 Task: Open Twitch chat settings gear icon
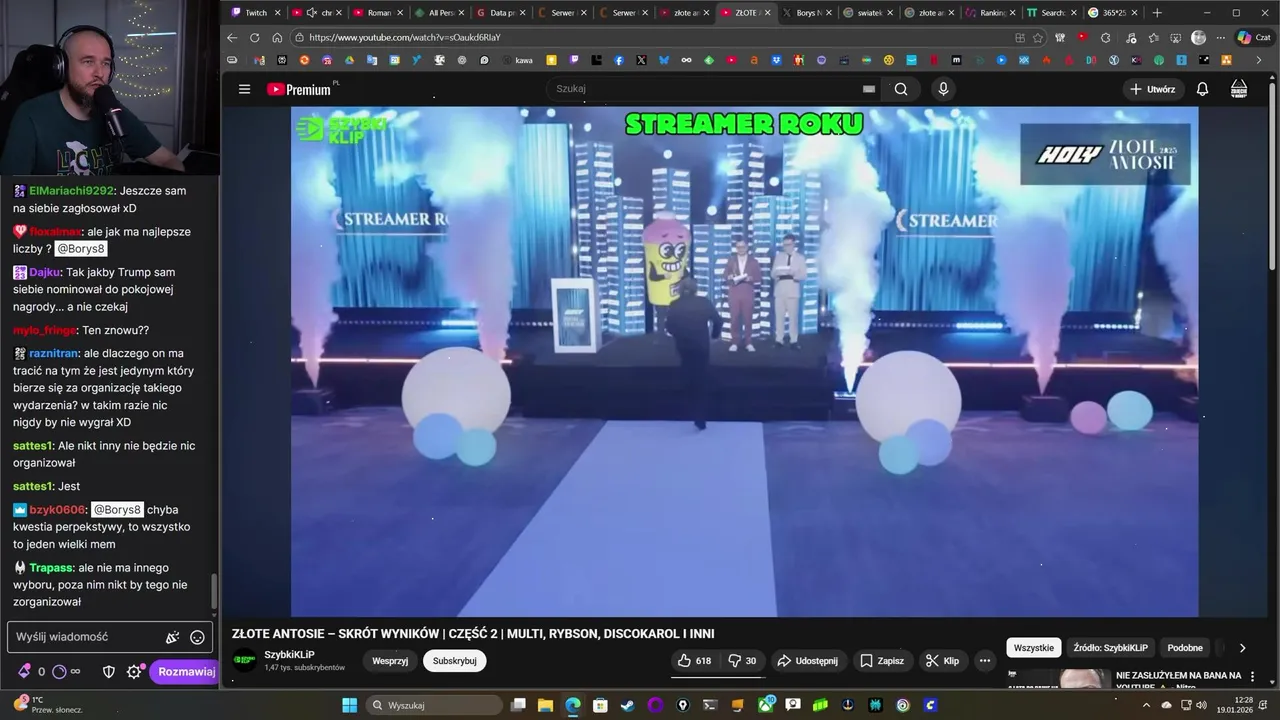pos(134,672)
